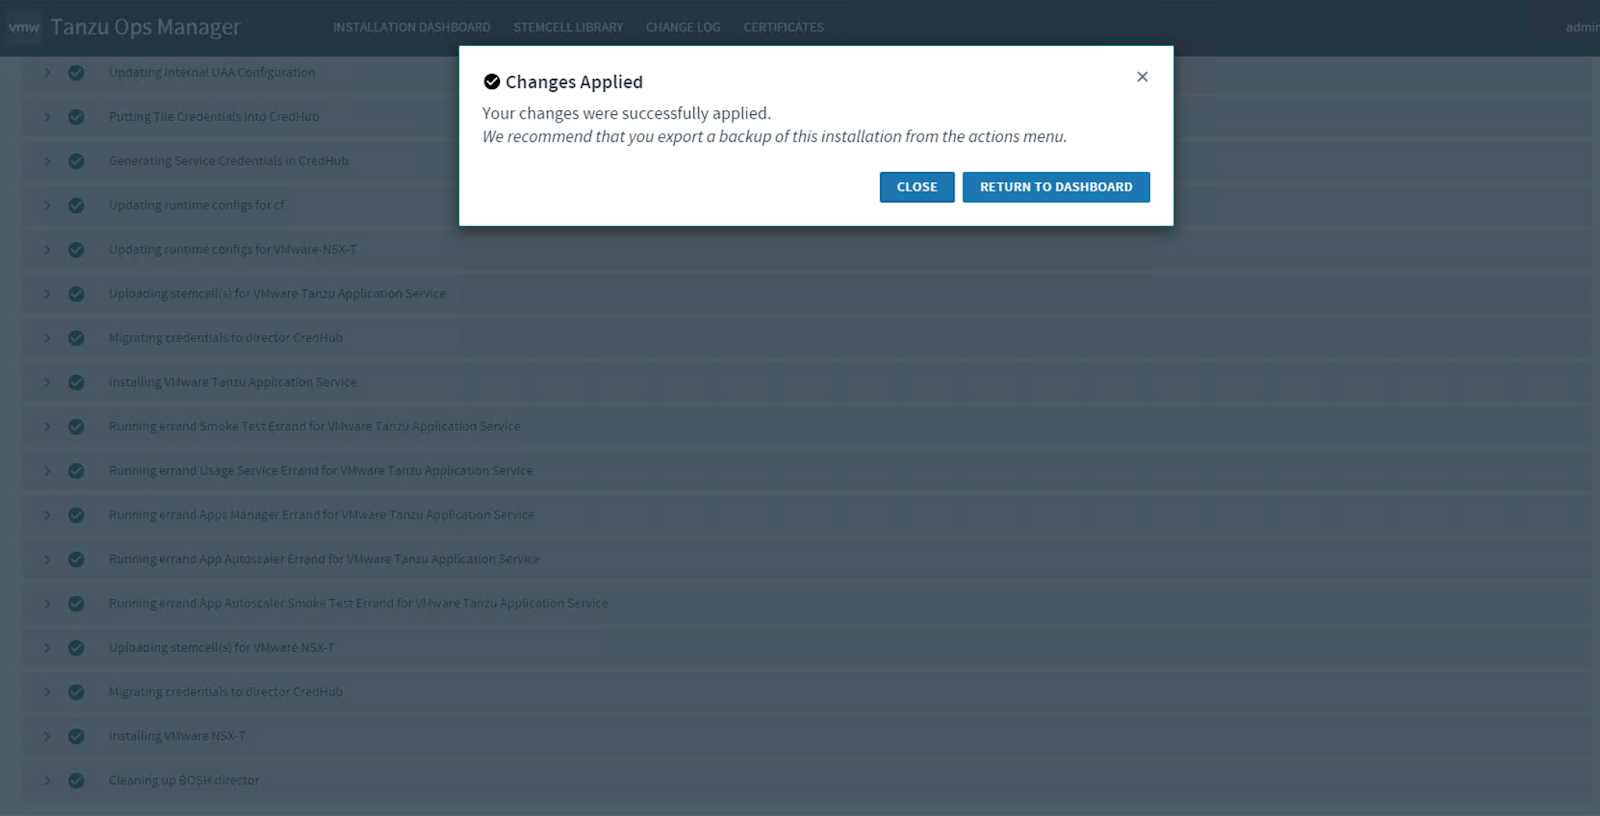Click success checkmark for Updating Internal UAA Configuration
Image resolution: width=1600 pixels, height=816 pixels.
point(76,72)
